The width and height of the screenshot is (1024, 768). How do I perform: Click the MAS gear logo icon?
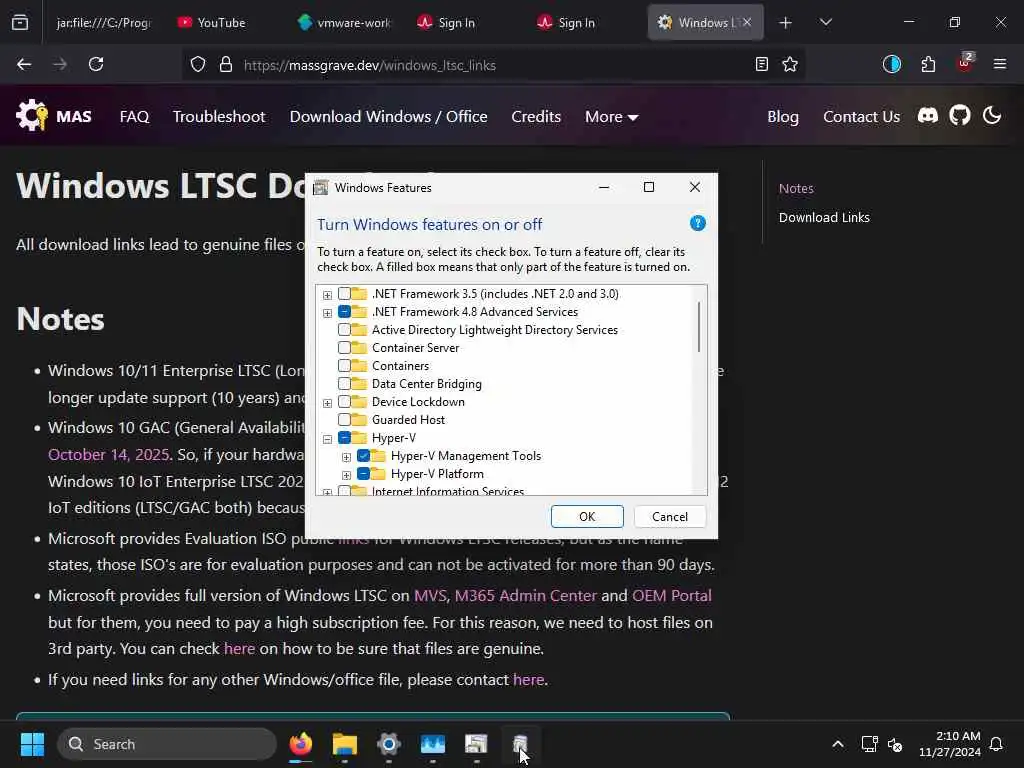32,116
